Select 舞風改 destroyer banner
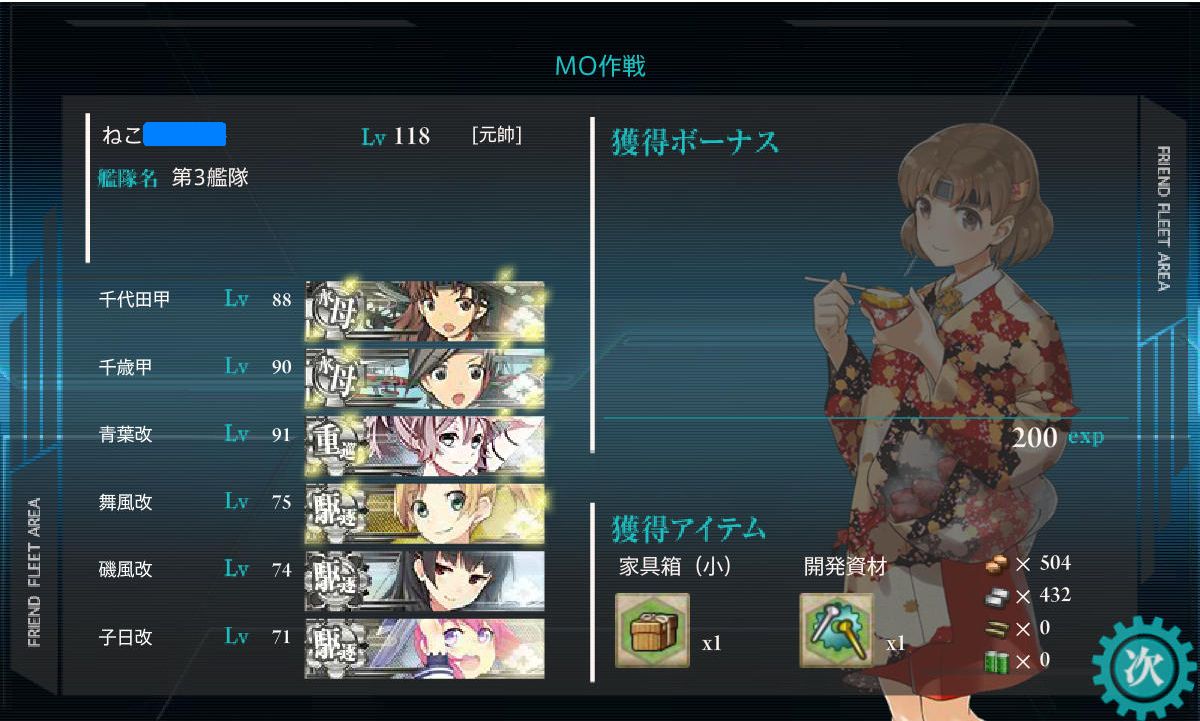 425,502
